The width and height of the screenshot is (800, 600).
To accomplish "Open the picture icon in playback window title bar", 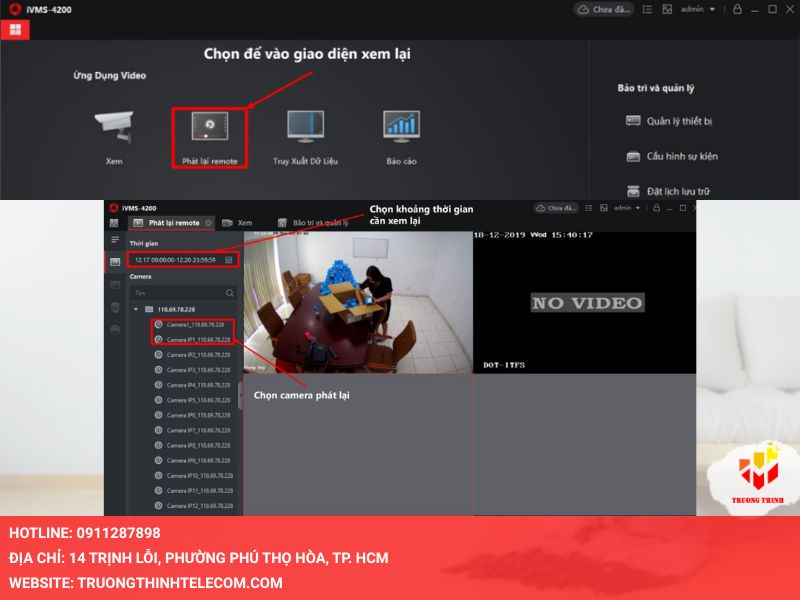I will pos(604,208).
